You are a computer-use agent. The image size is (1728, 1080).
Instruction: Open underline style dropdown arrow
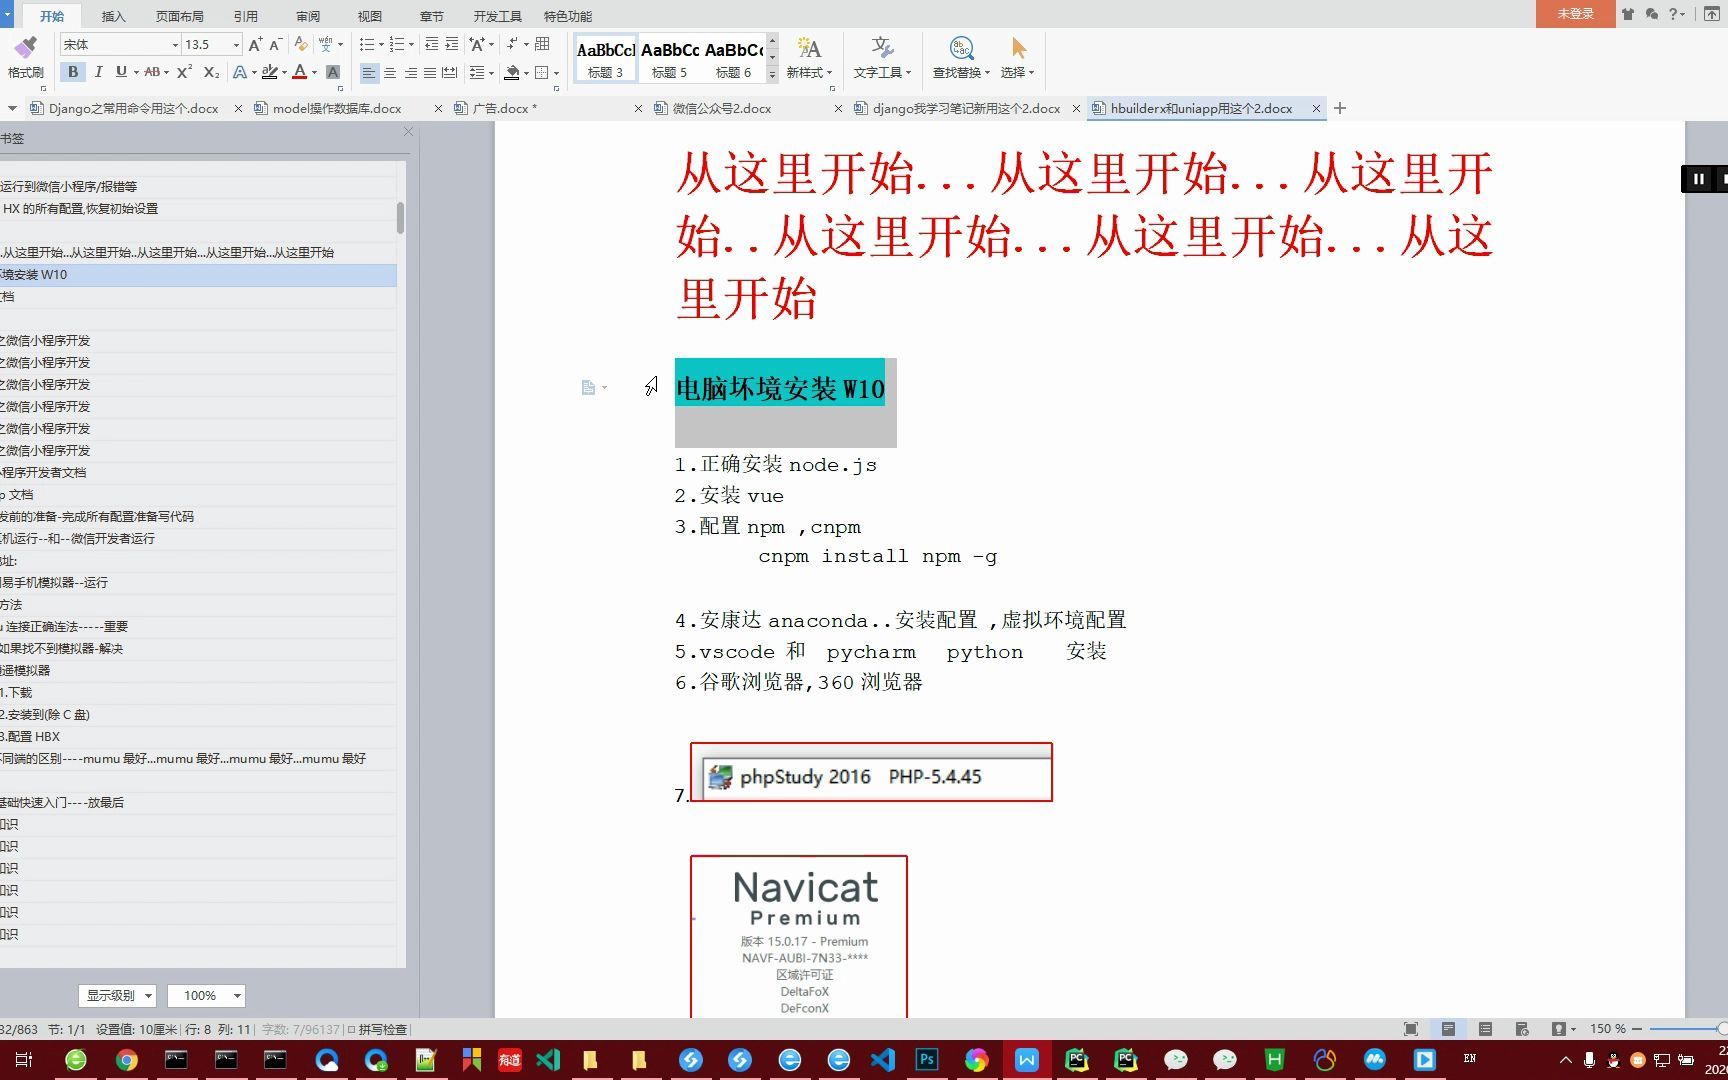(x=134, y=73)
